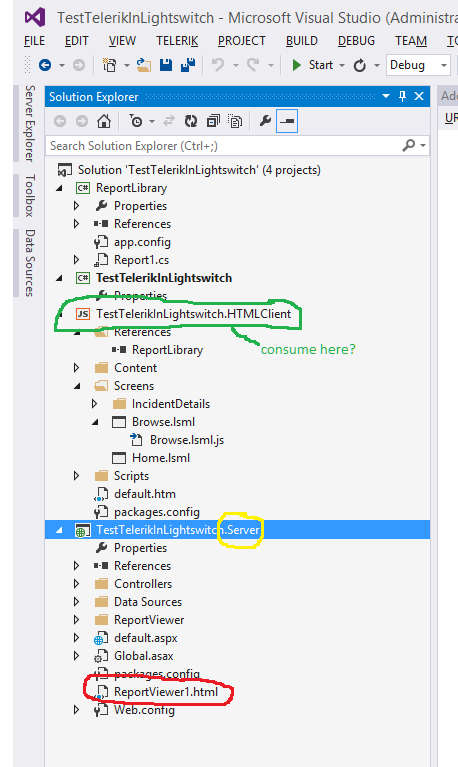
Task: Click the Undo arrow icon
Action: click(x=218, y=65)
